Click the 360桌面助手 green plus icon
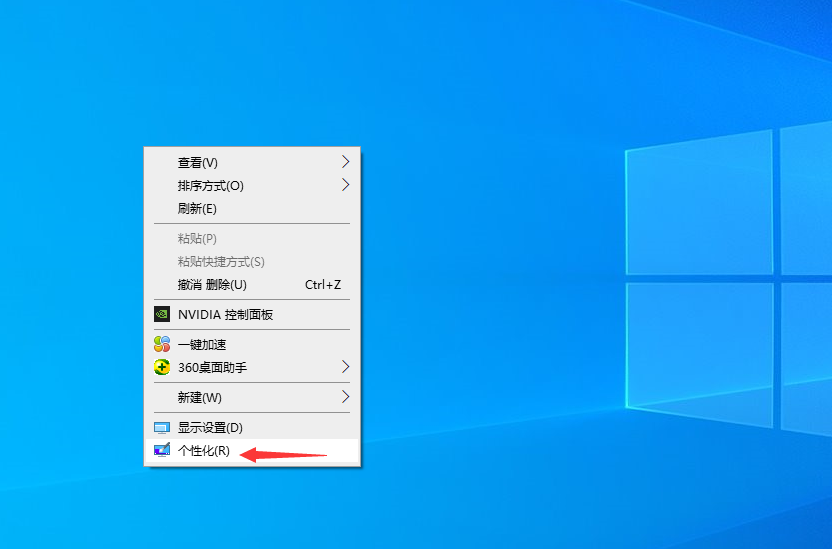This screenshot has width=832, height=549. pyautogui.click(x=162, y=367)
